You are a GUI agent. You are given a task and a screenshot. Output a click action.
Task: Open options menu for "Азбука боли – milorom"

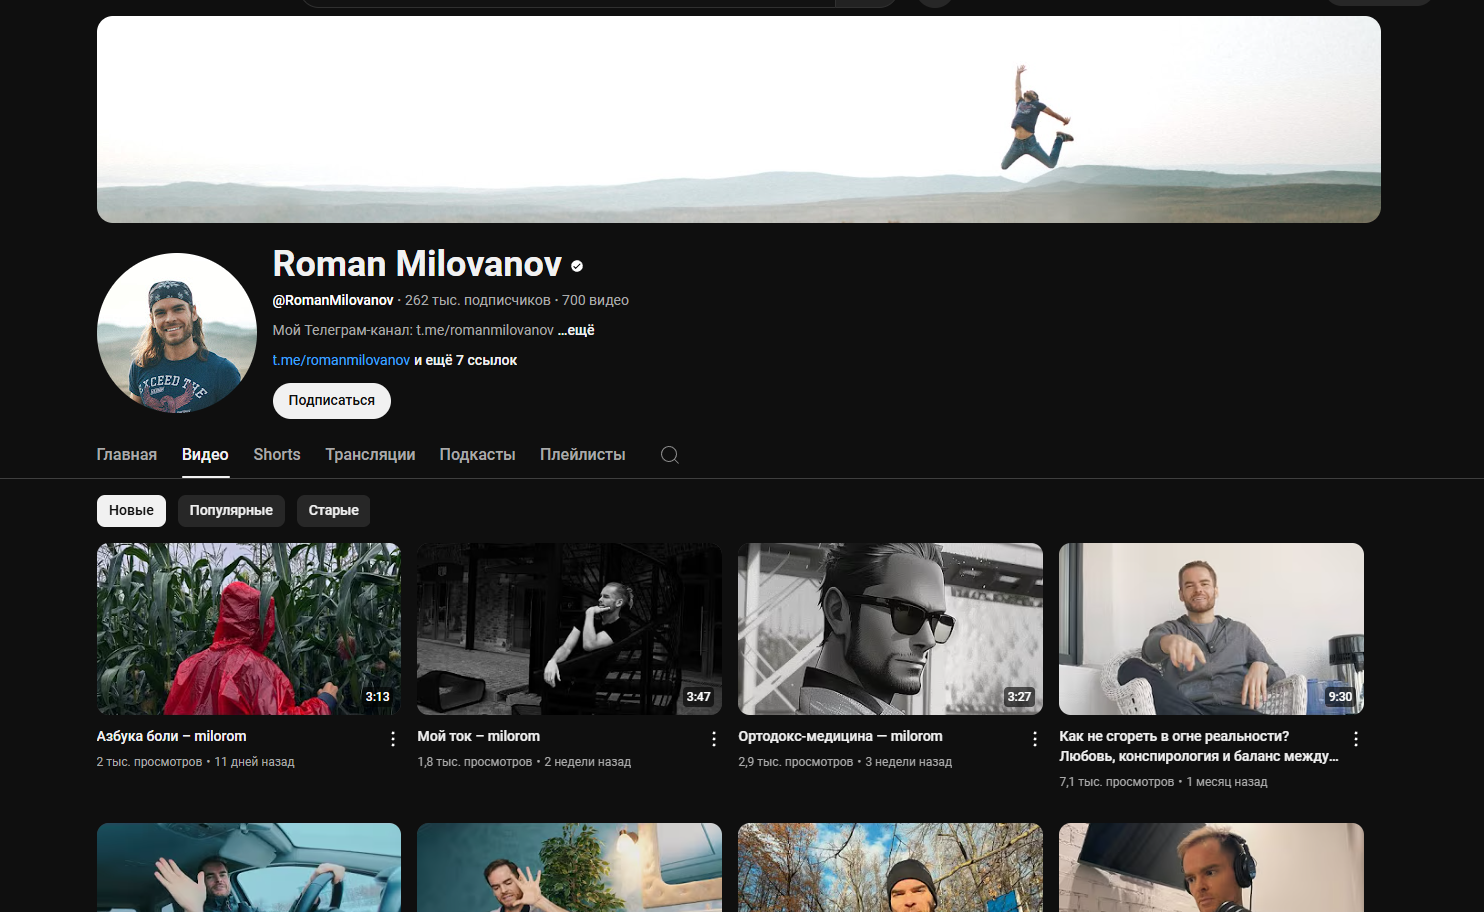tap(393, 739)
